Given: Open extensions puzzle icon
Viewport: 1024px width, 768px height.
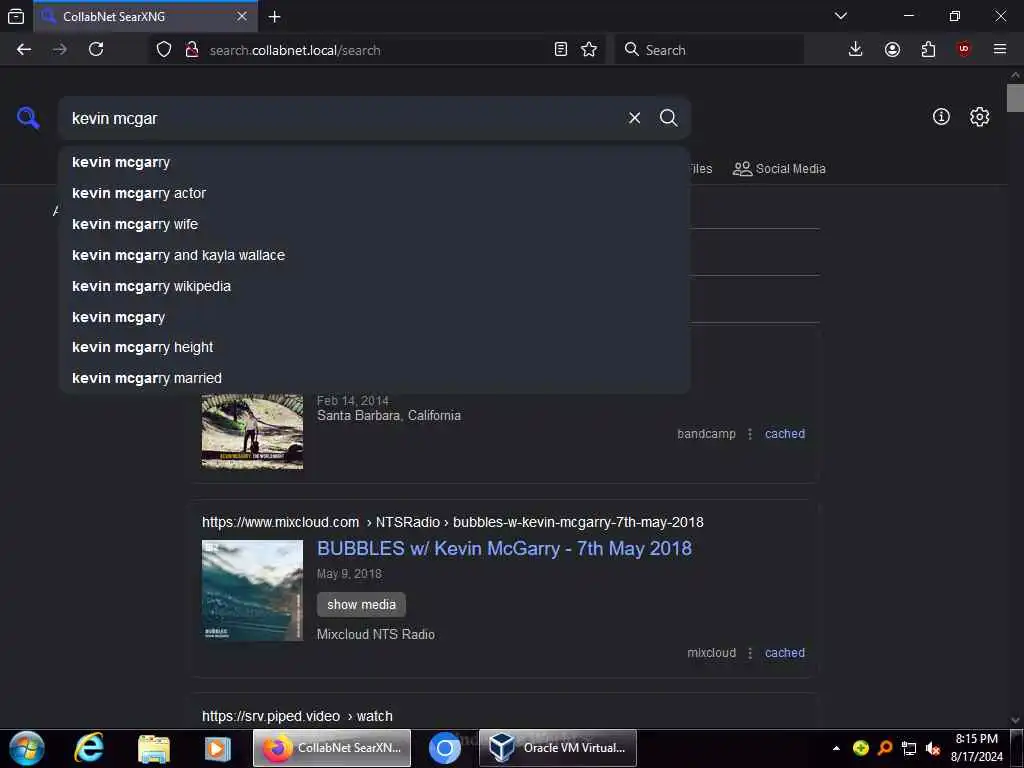Looking at the screenshot, I should tap(928, 50).
